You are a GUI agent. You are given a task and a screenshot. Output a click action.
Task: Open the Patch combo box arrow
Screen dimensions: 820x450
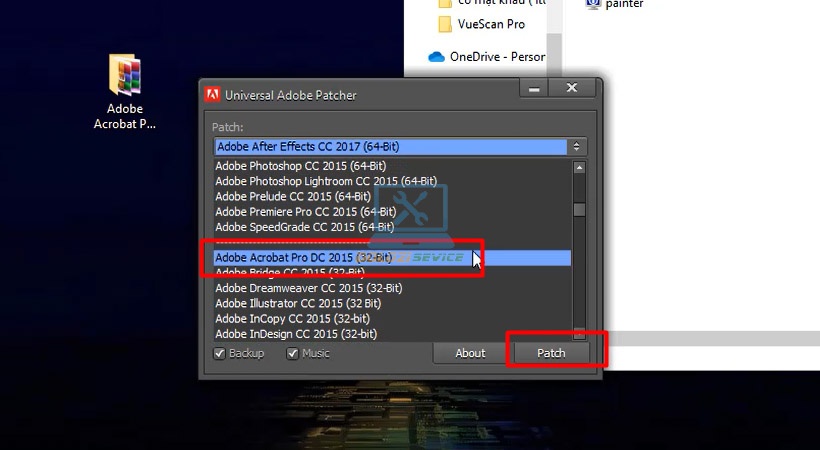click(576, 147)
